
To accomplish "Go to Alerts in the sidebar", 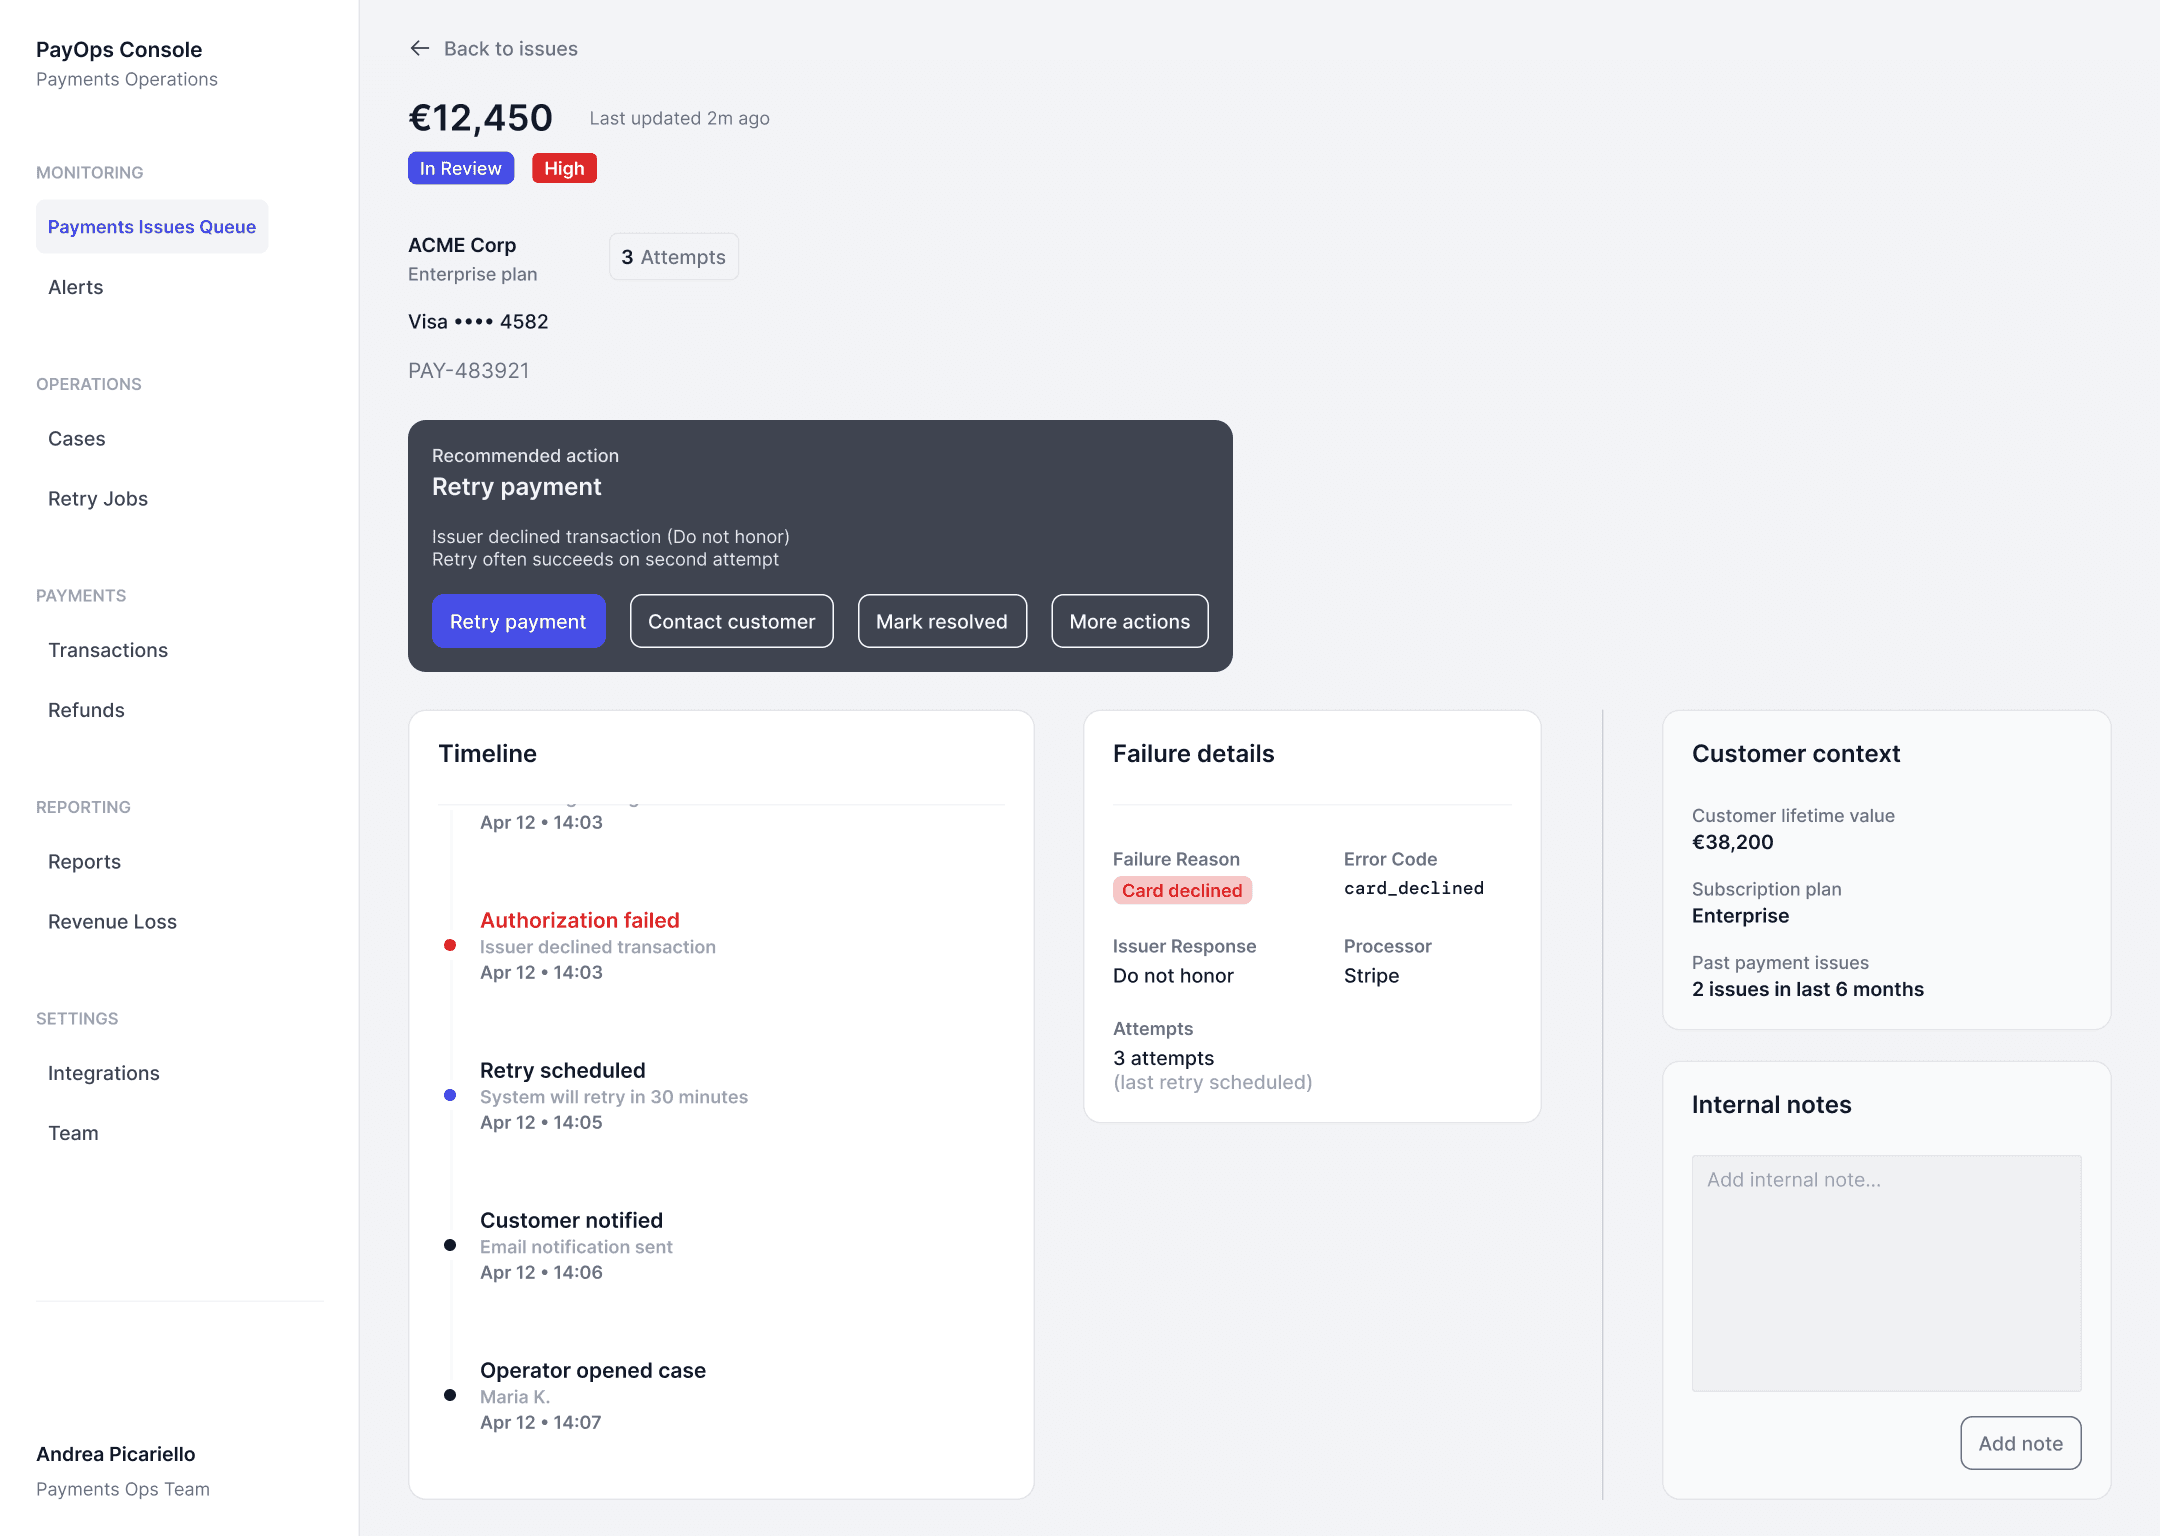I will coord(76,287).
